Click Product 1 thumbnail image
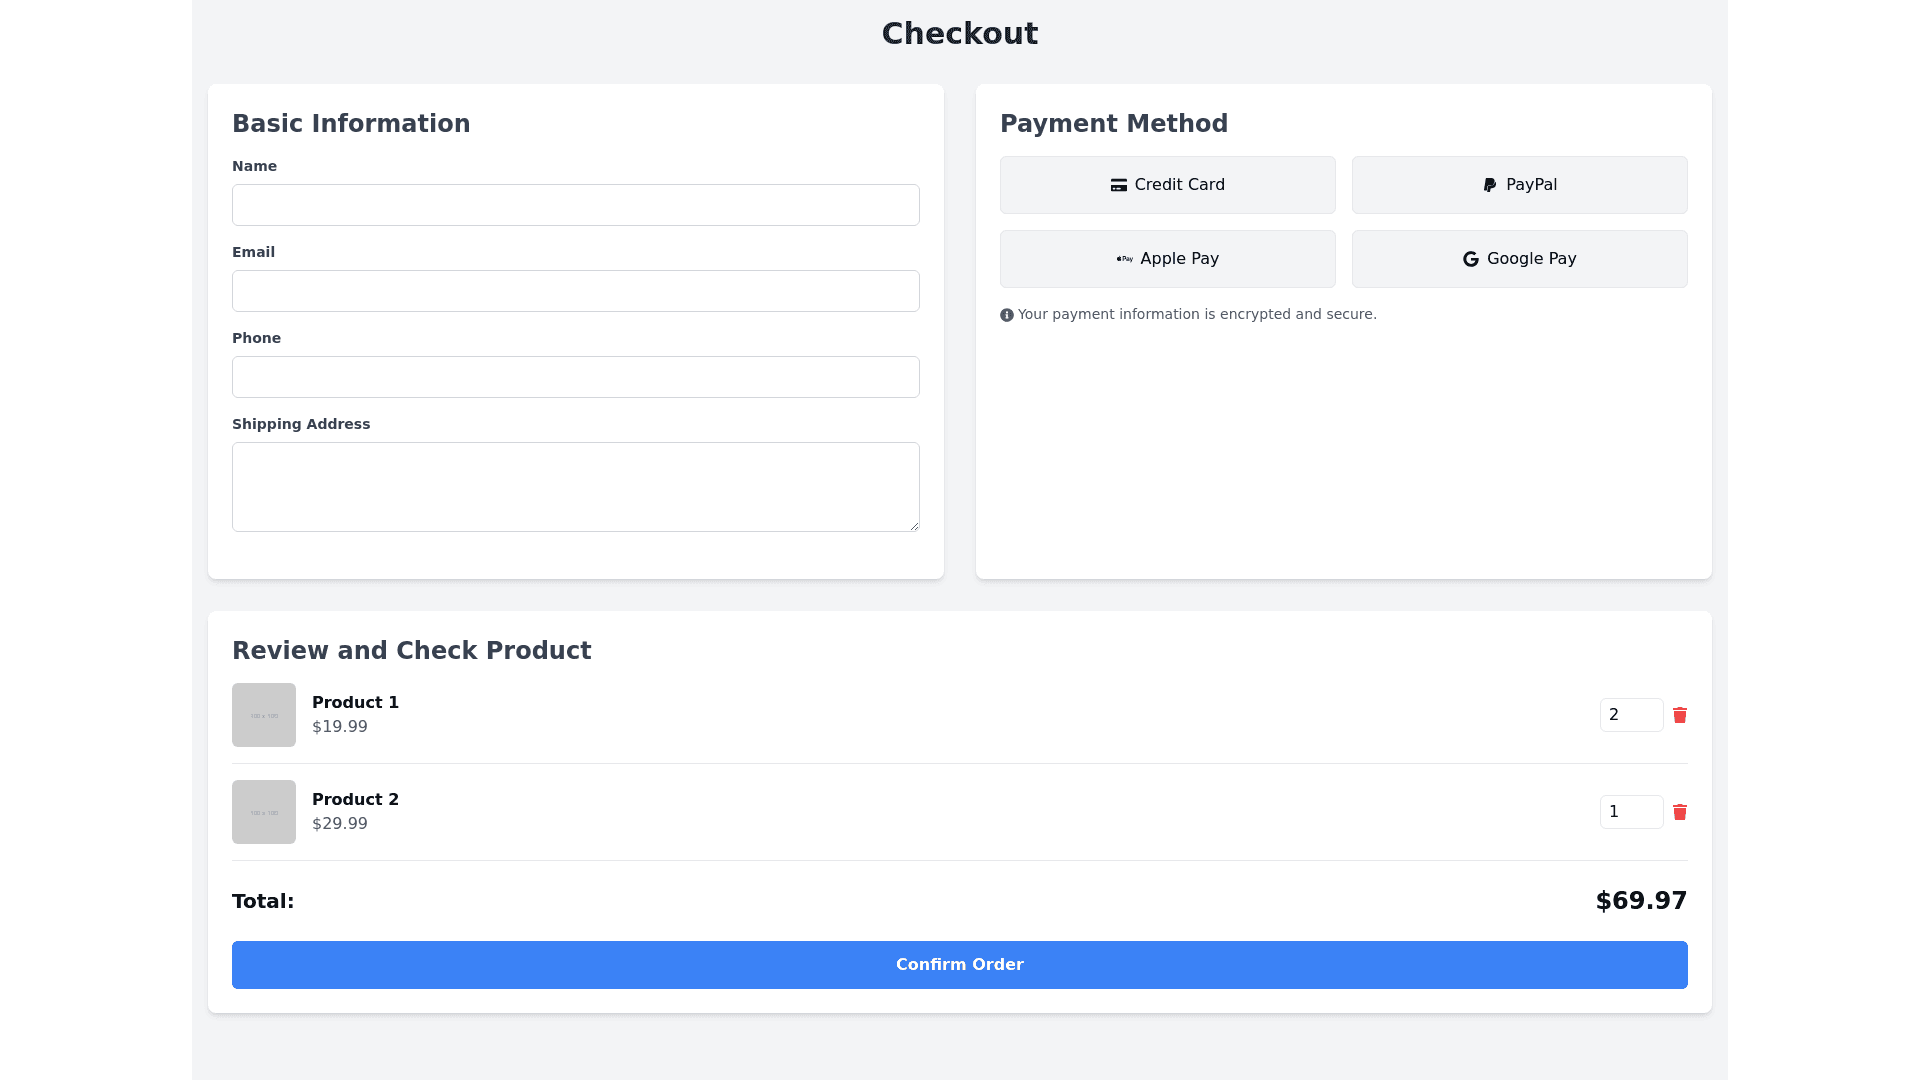 pyautogui.click(x=264, y=715)
